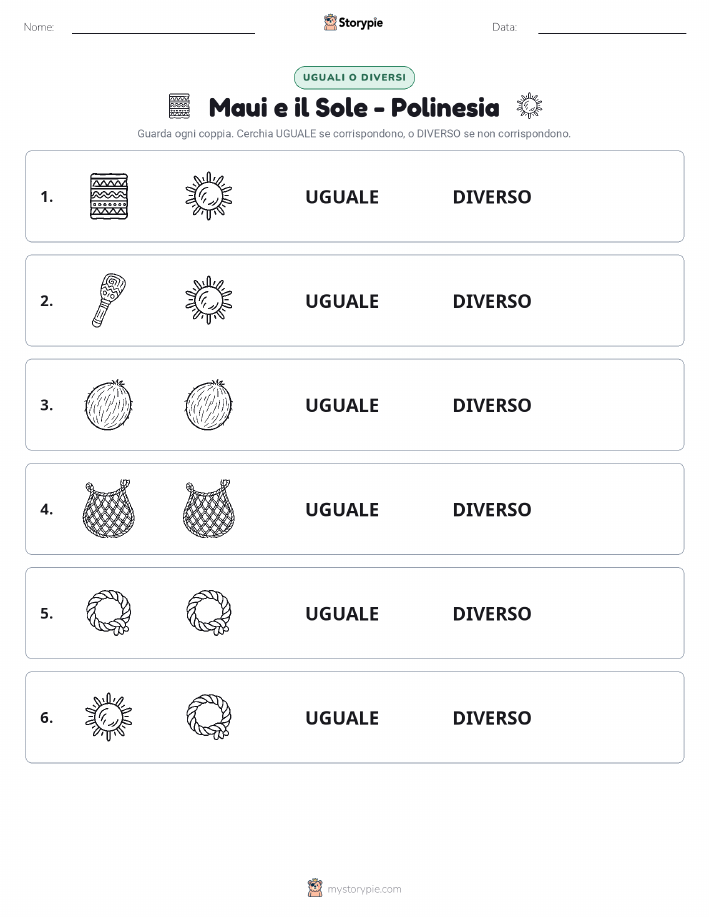Open the mystorypie.com footer link
709x917 pixels.
pyautogui.click(x=364, y=889)
